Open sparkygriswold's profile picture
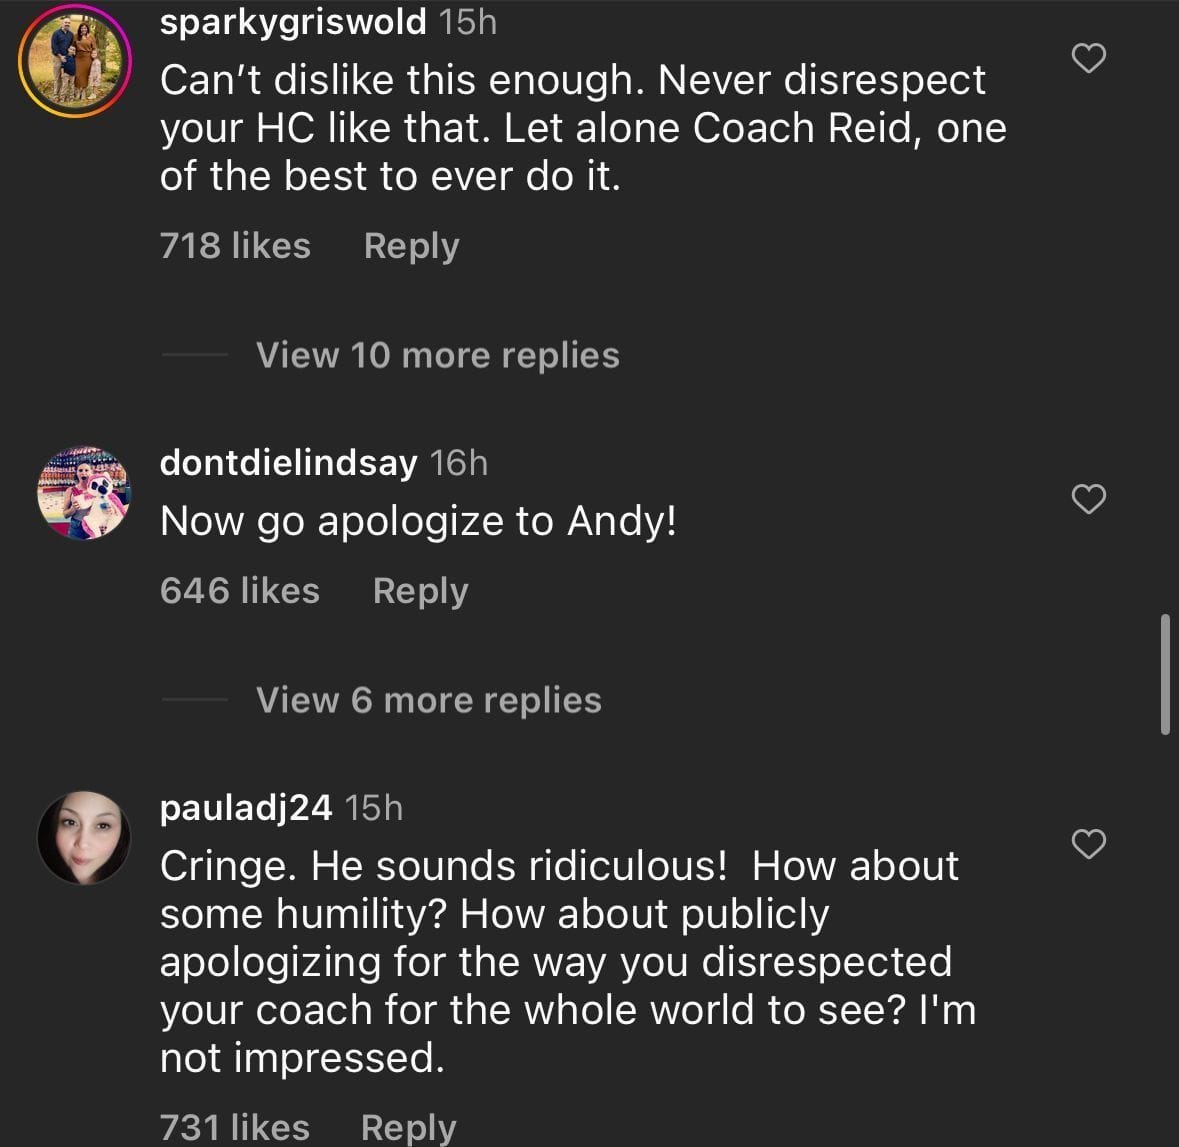 pos(76,61)
